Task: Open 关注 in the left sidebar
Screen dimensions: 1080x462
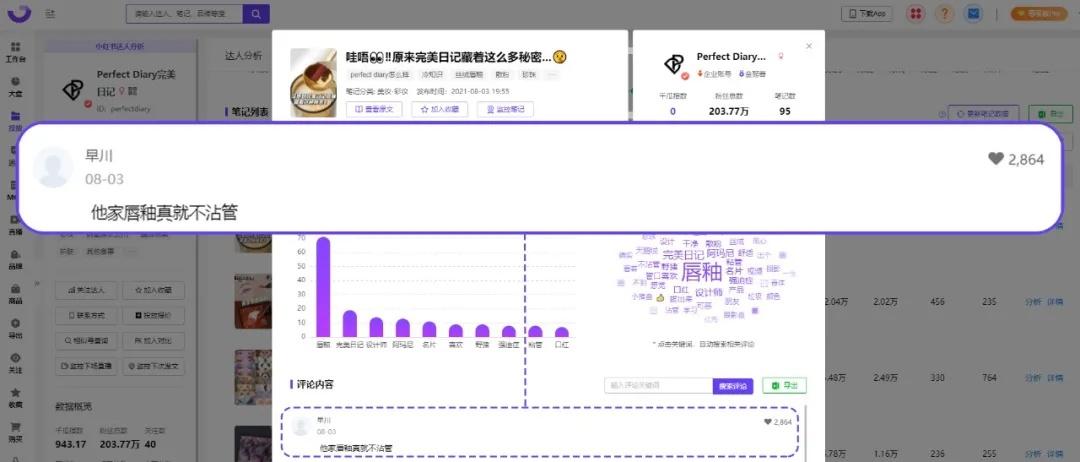Action: tap(15, 362)
